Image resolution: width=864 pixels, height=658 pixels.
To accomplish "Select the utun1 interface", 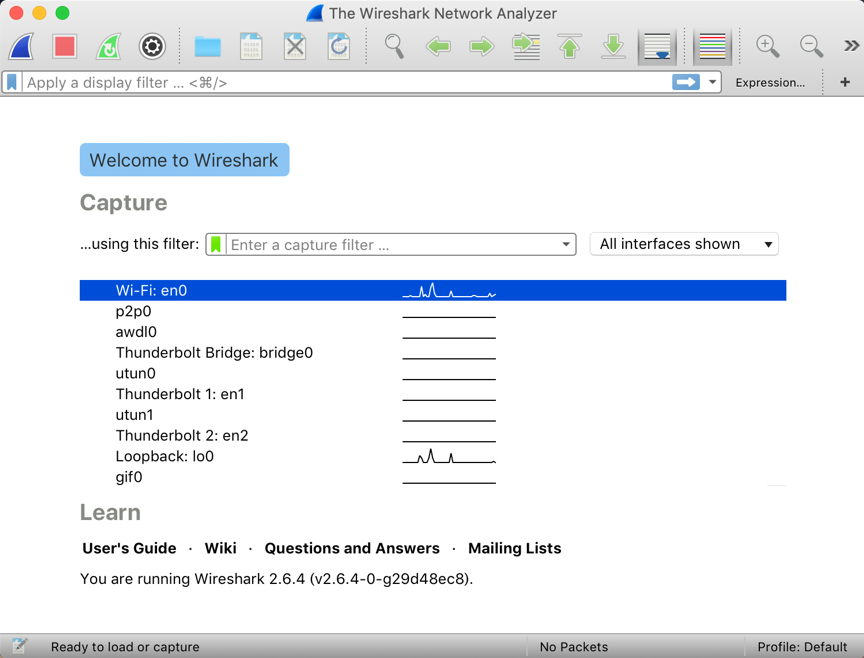I will 433,415.
